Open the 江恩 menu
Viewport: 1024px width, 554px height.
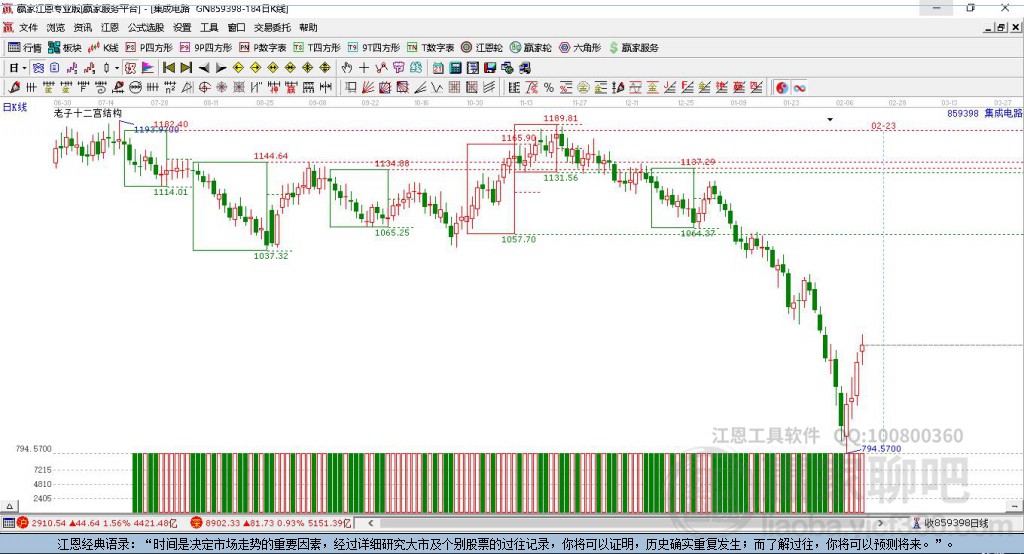pyautogui.click(x=110, y=28)
